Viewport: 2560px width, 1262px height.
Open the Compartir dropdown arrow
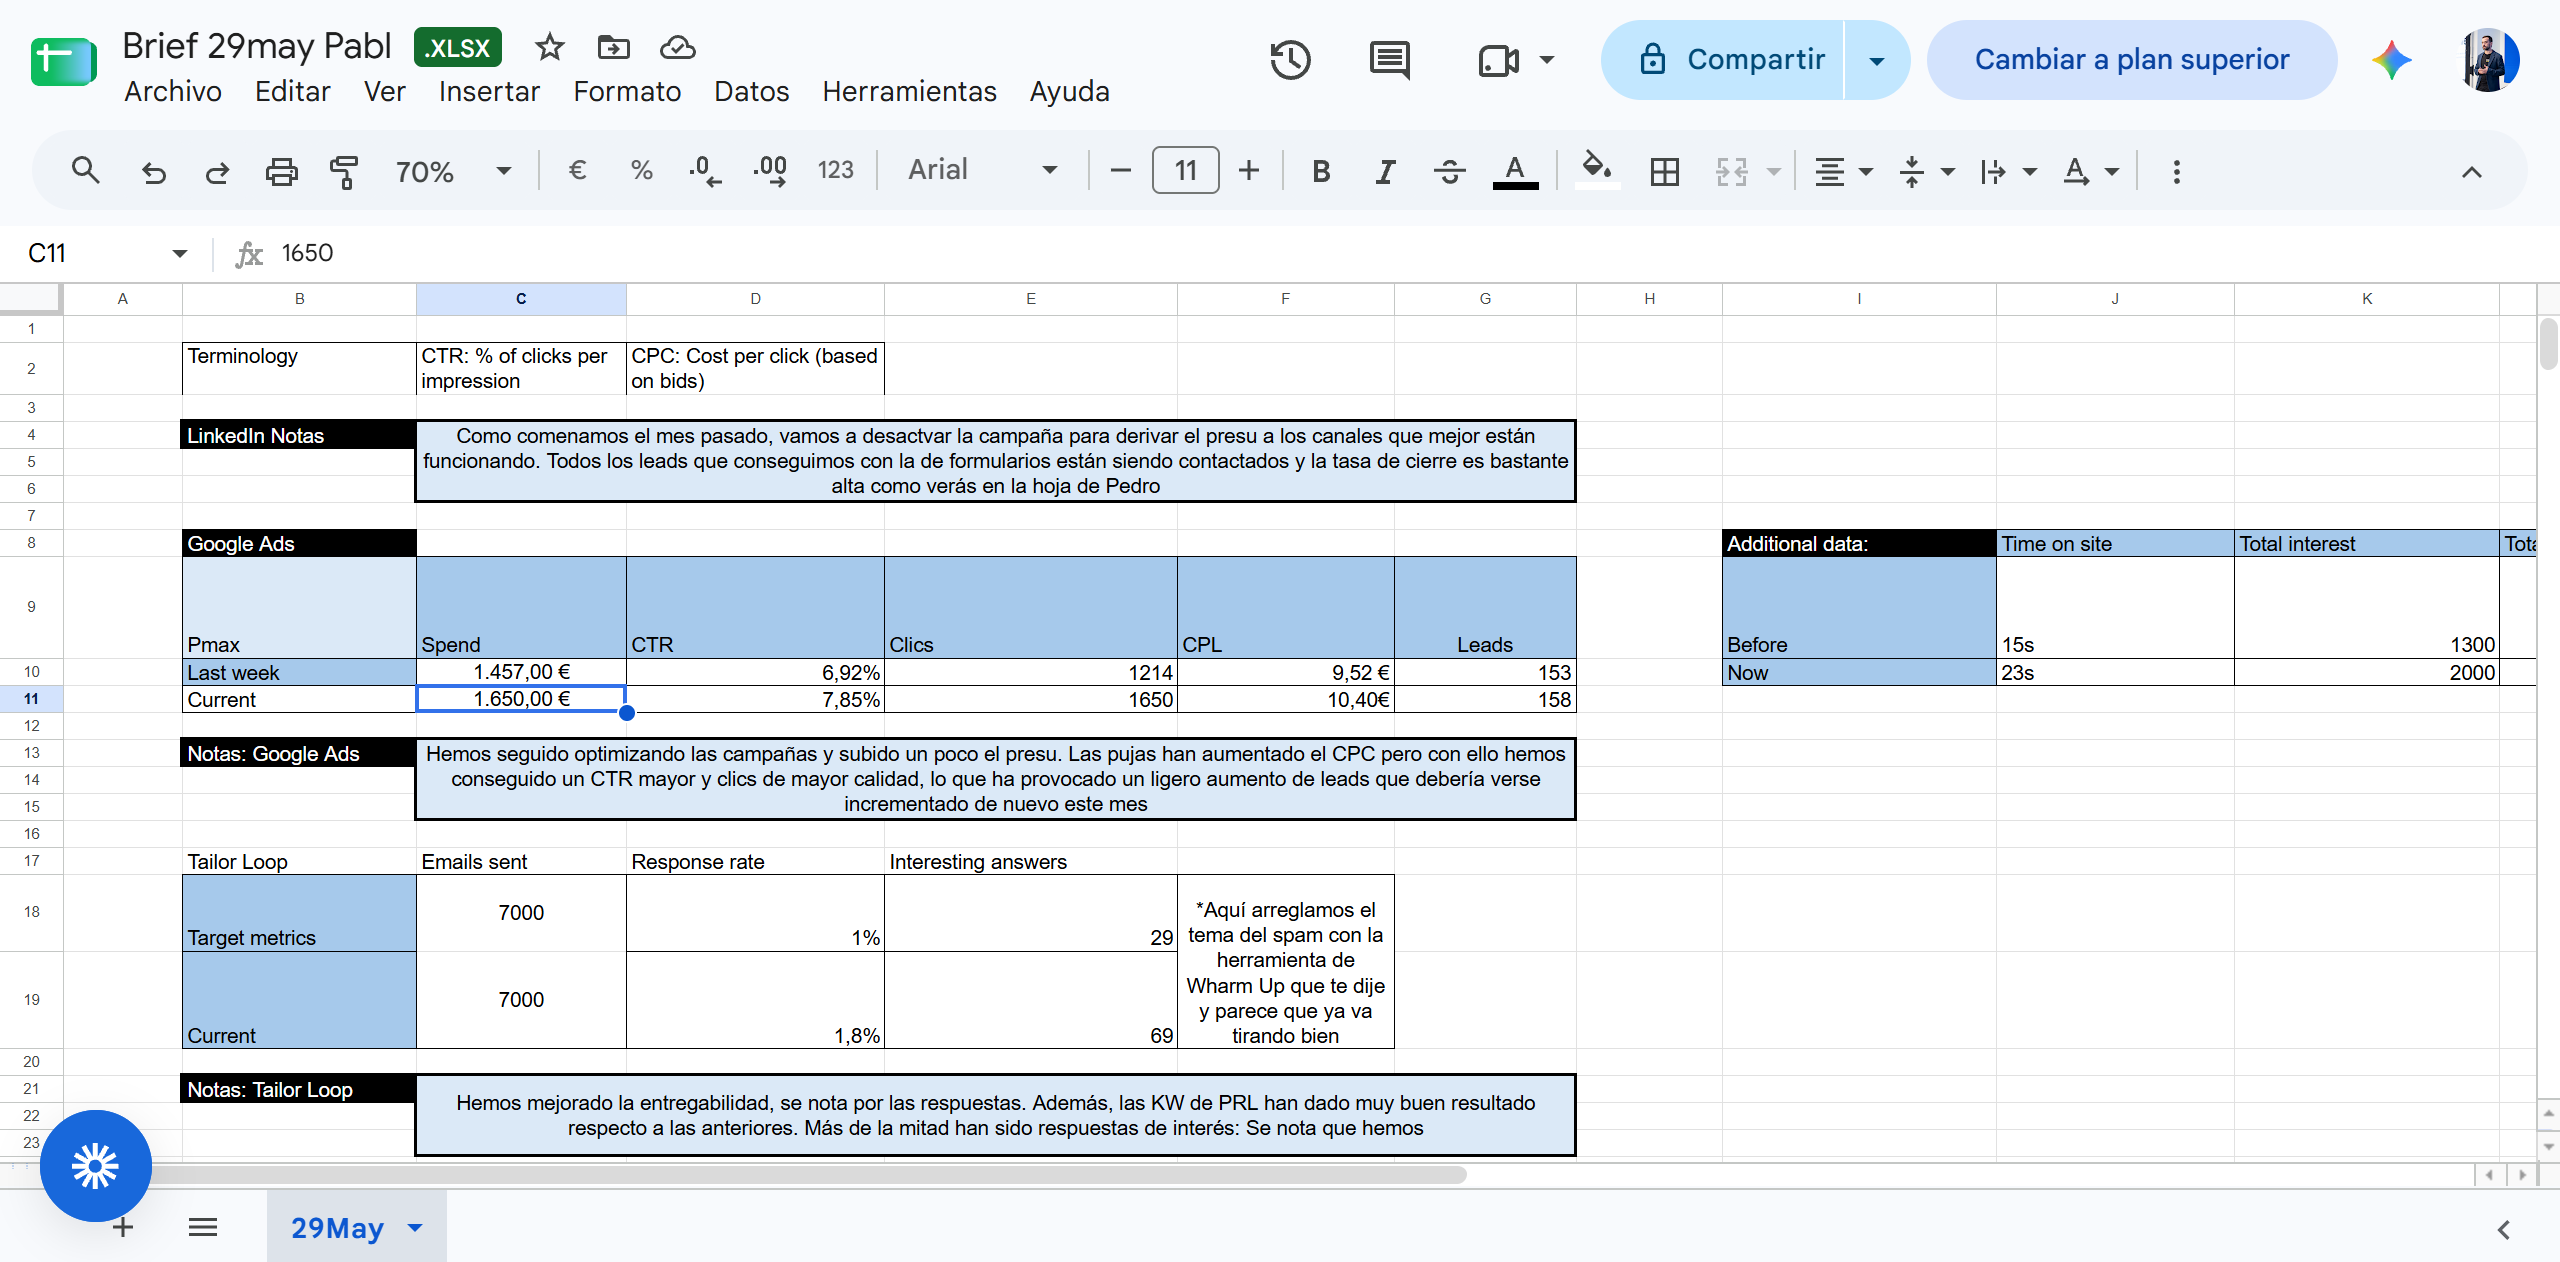tap(1877, 60)
